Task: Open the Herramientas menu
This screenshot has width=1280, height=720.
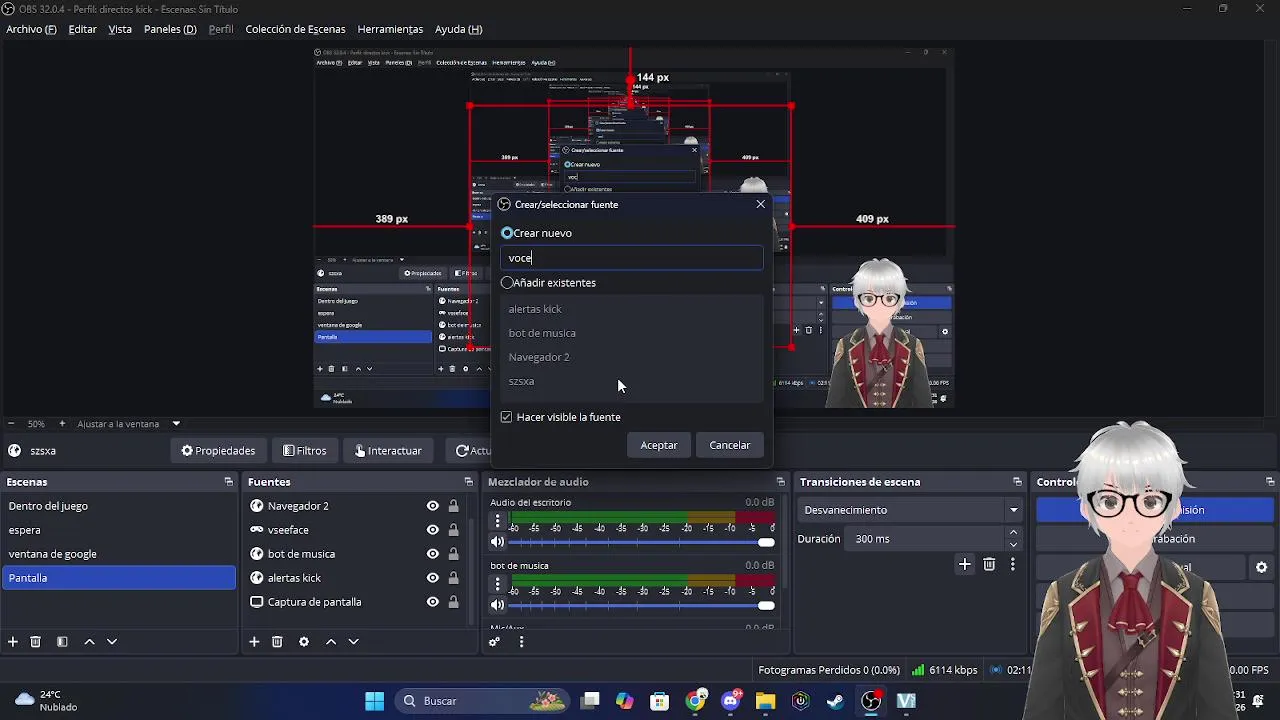Action: (x=390, y=29)
